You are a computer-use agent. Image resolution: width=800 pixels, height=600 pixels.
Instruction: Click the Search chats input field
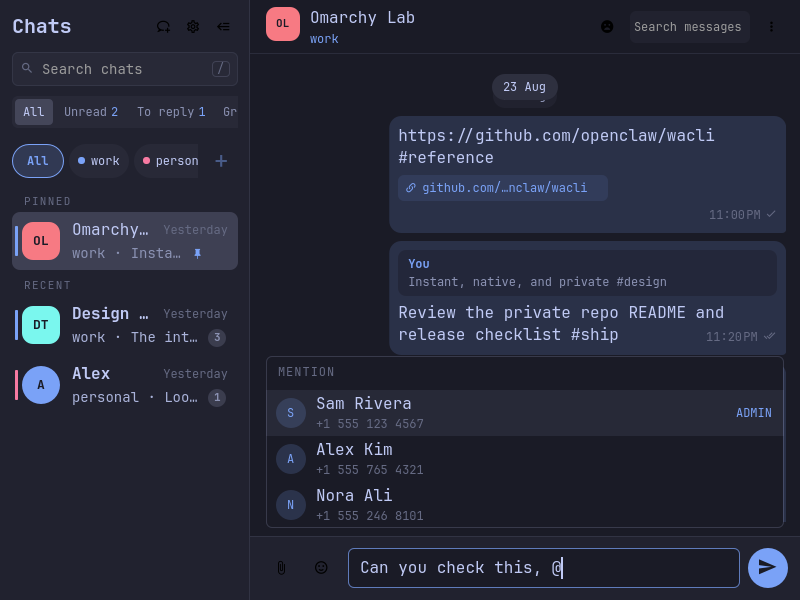coord(125,69)
